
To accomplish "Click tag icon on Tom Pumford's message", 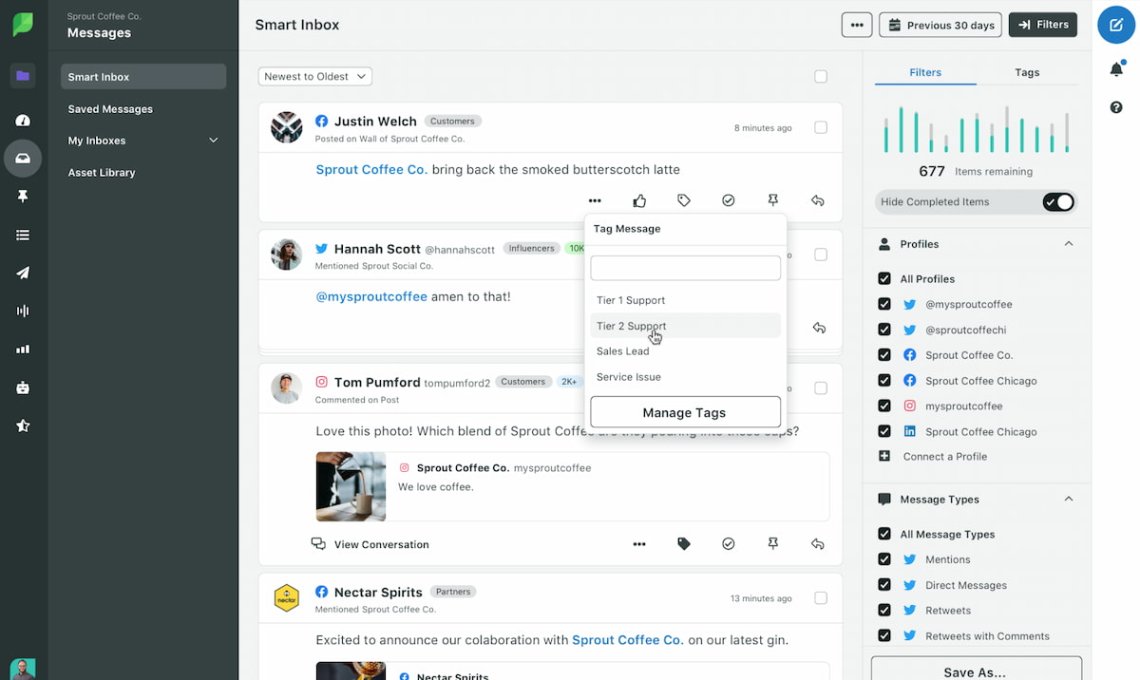I will point(684,544).
